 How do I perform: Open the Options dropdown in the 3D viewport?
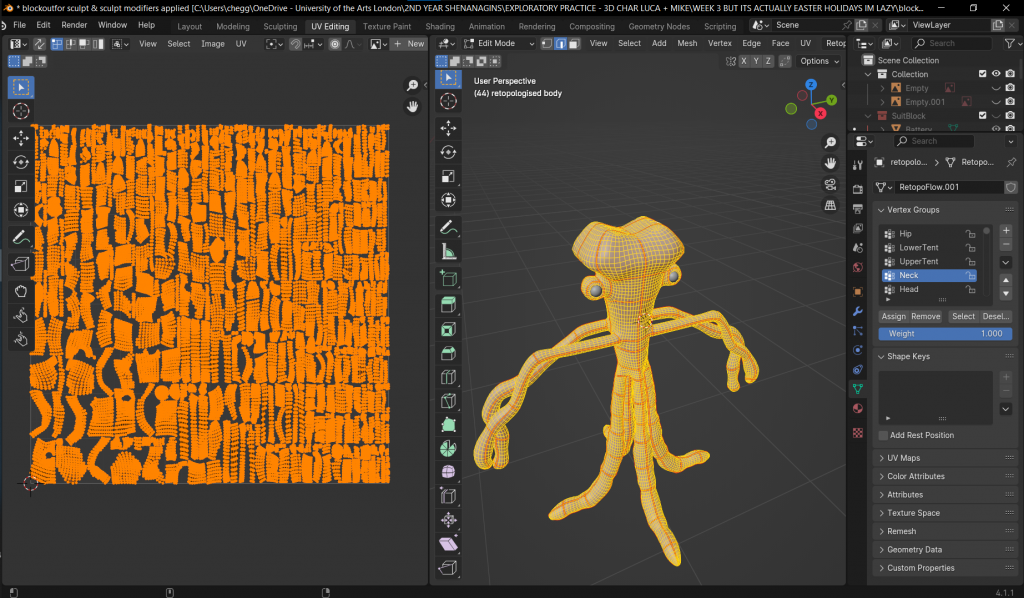pos(820,61)
